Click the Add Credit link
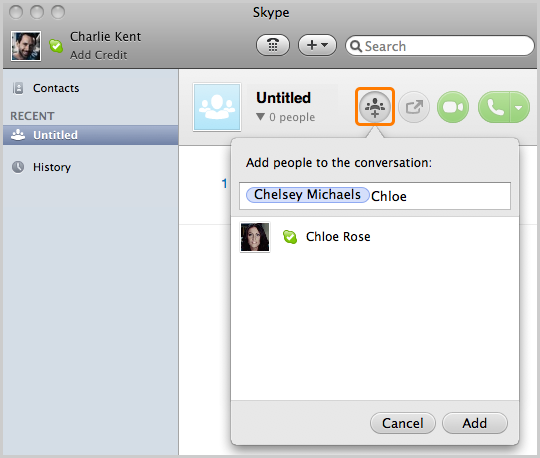Image resolution: width=540 pixels, height=458 pixels. tap(98, 55)
